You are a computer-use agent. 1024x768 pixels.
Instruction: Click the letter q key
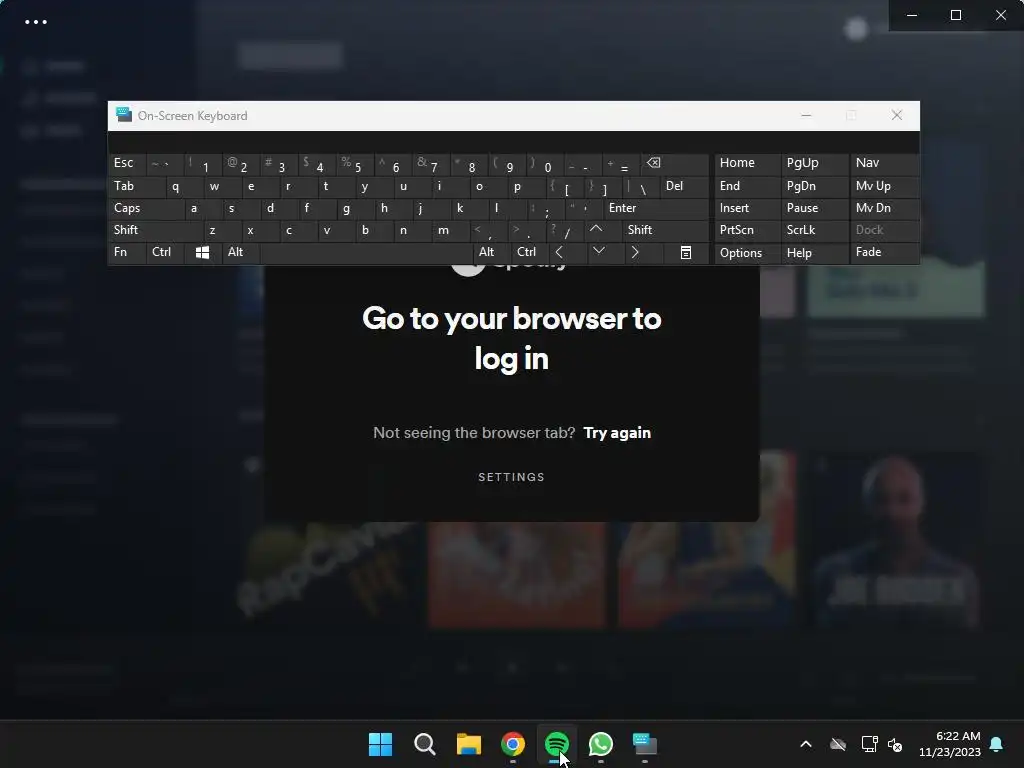click(185, 187)
